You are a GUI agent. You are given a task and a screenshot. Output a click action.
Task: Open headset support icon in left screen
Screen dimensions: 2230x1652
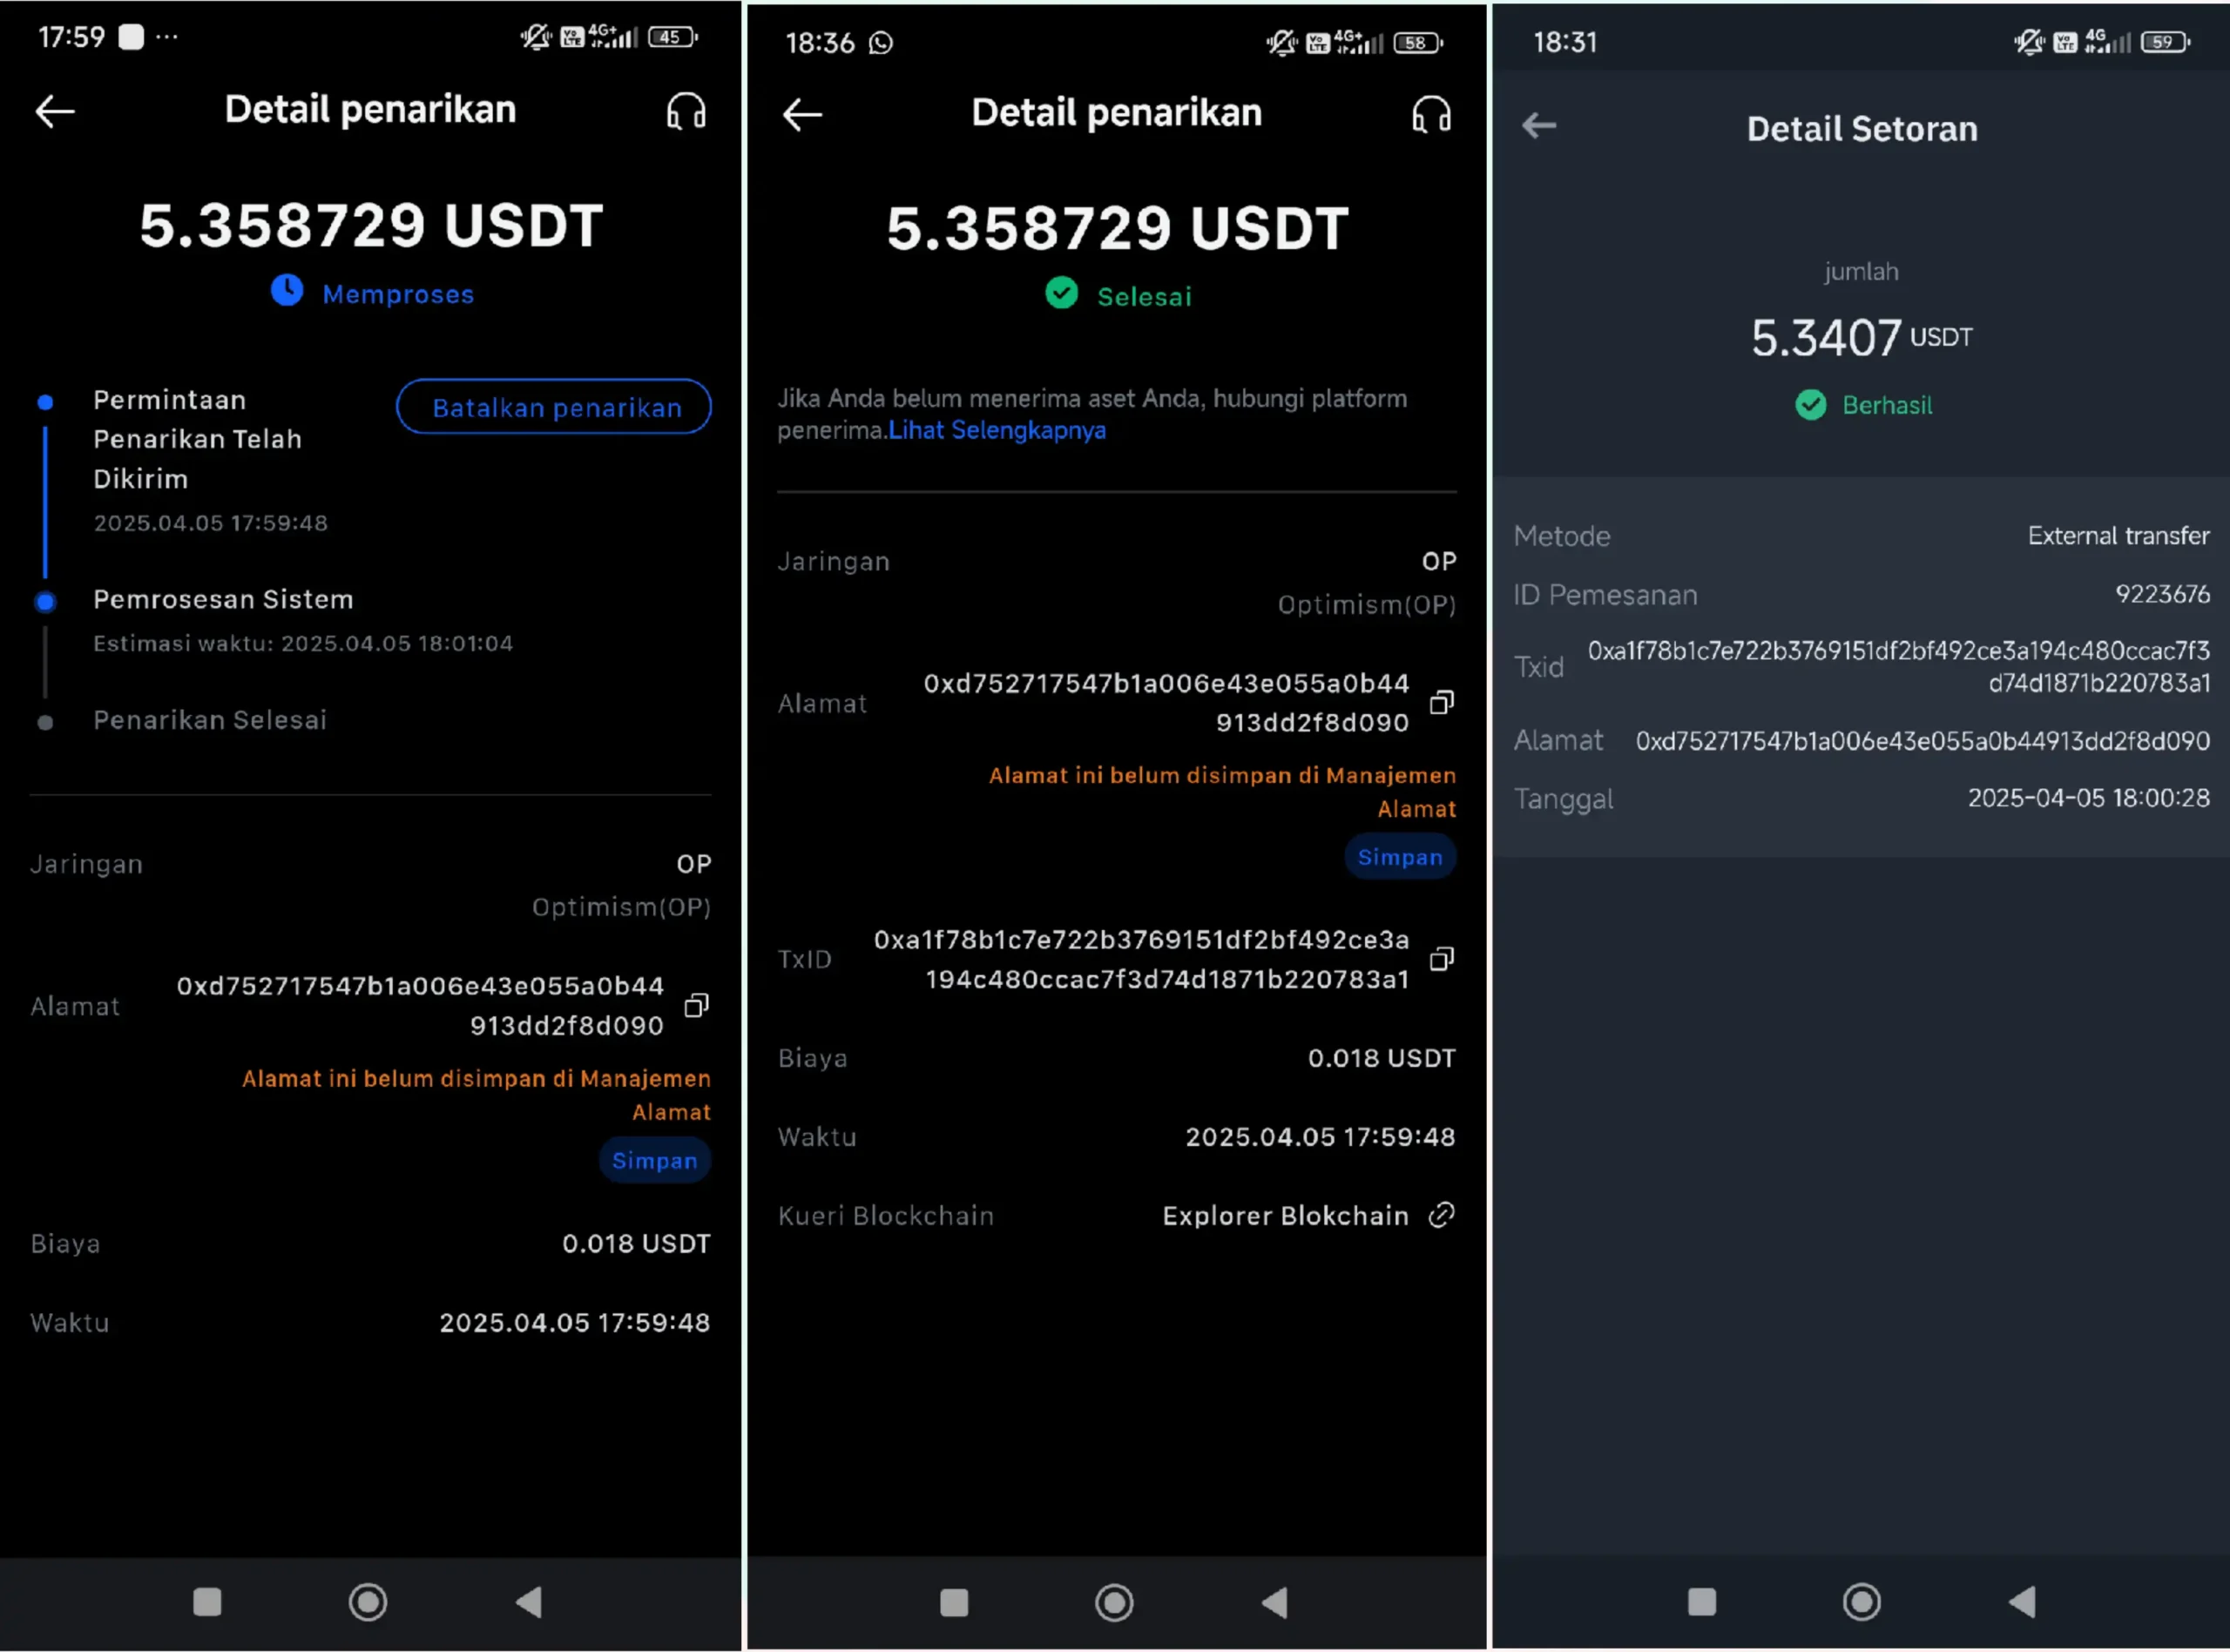[686, 111]
